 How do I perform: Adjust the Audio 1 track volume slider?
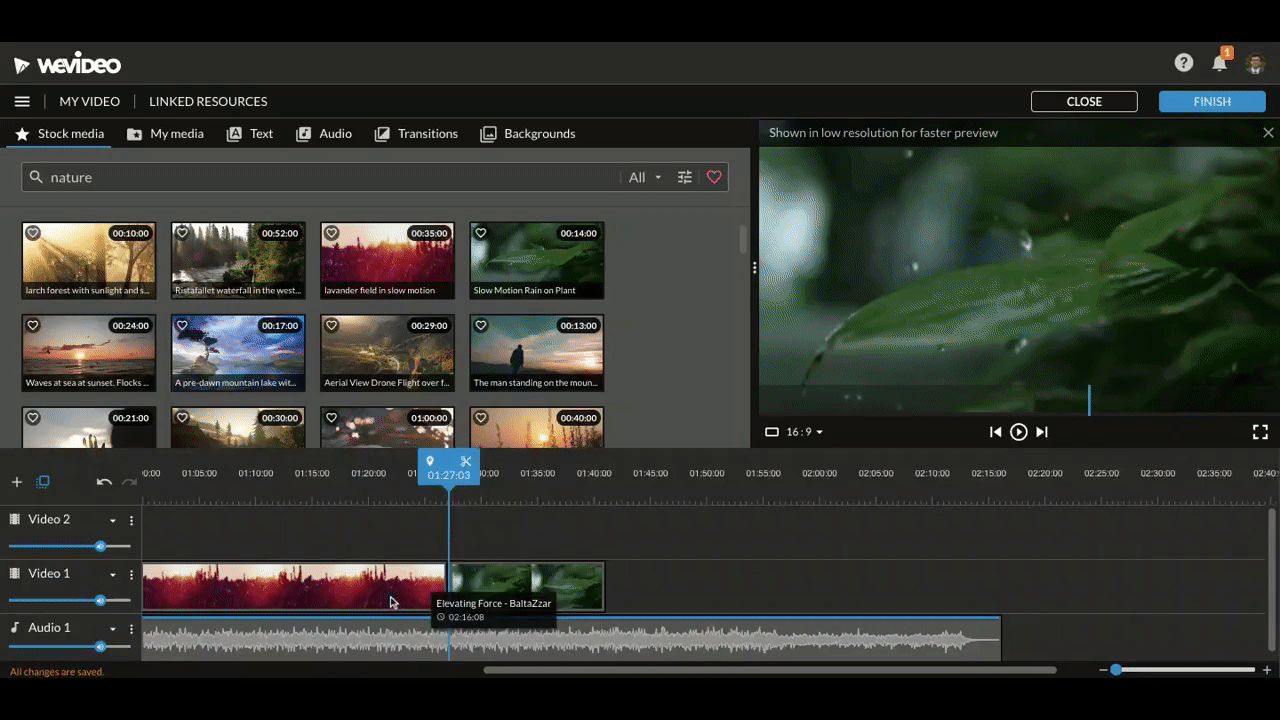click(x=70, y=647)
